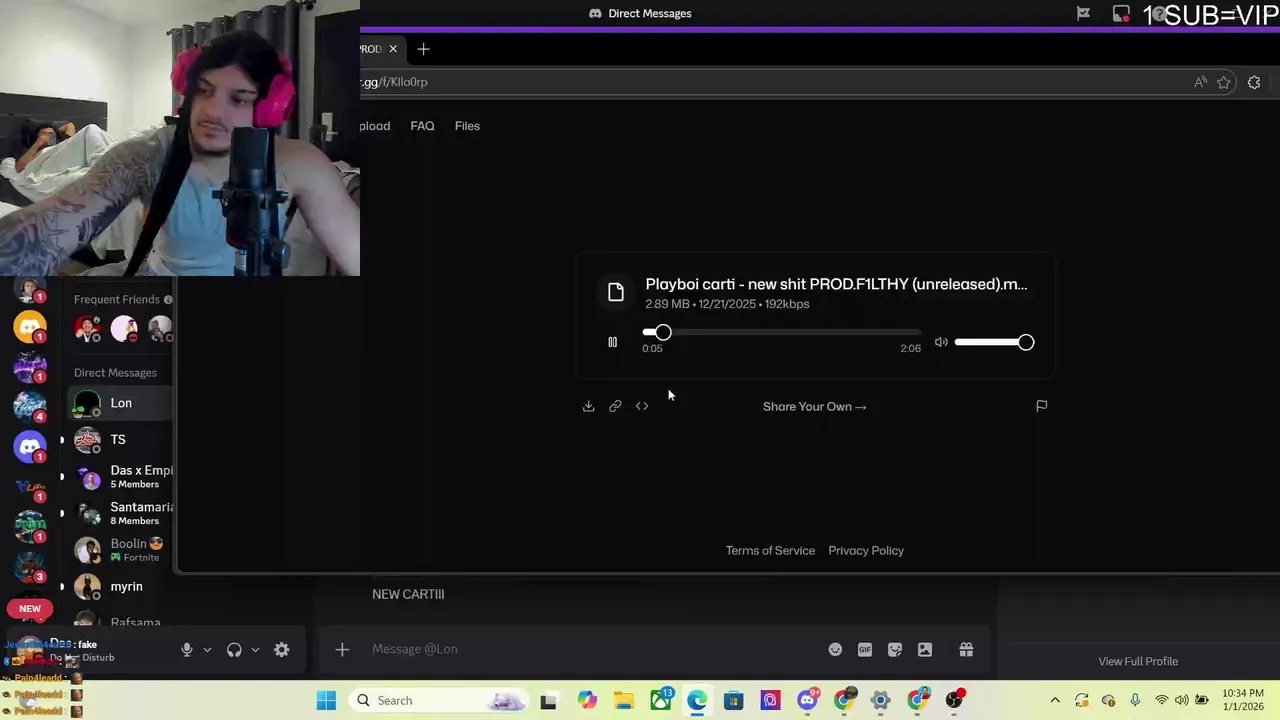Toggle Discord headphones deafen

click(234, 649)
